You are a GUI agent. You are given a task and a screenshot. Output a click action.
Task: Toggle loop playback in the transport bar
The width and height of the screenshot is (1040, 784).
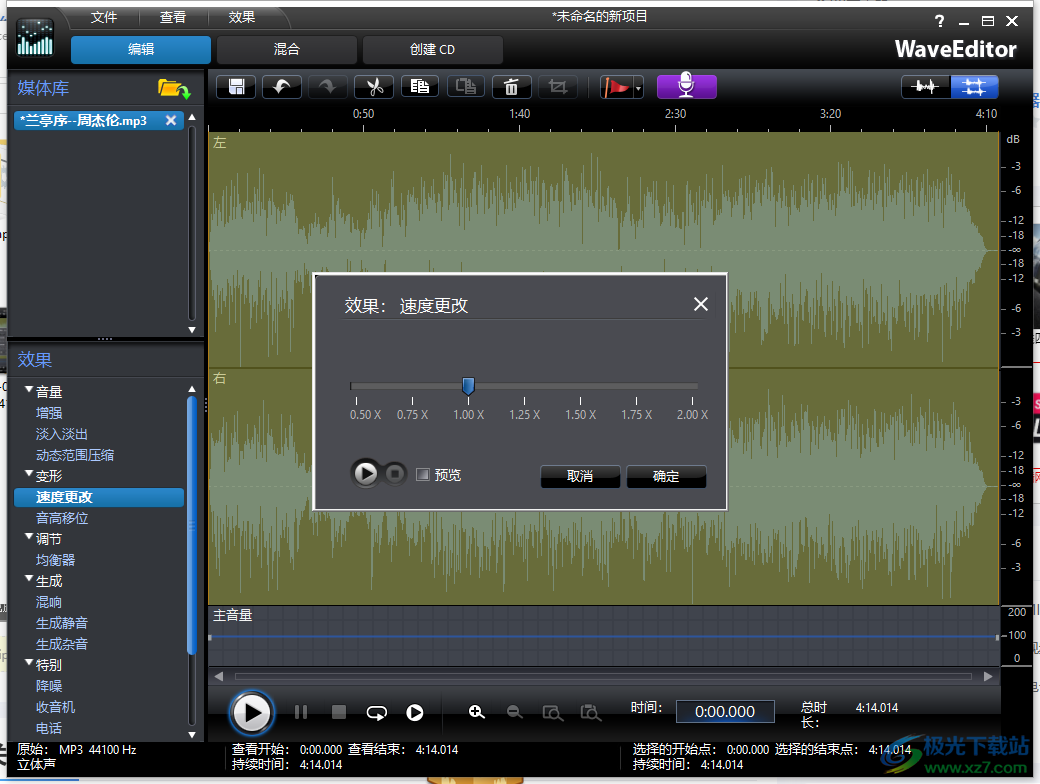(376, 712)
